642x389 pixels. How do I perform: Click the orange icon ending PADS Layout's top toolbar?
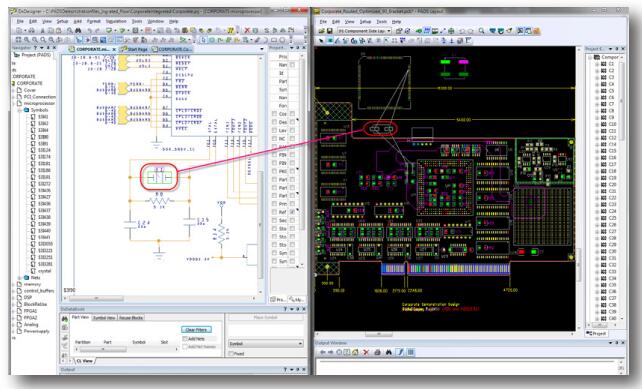click(536, 31)
